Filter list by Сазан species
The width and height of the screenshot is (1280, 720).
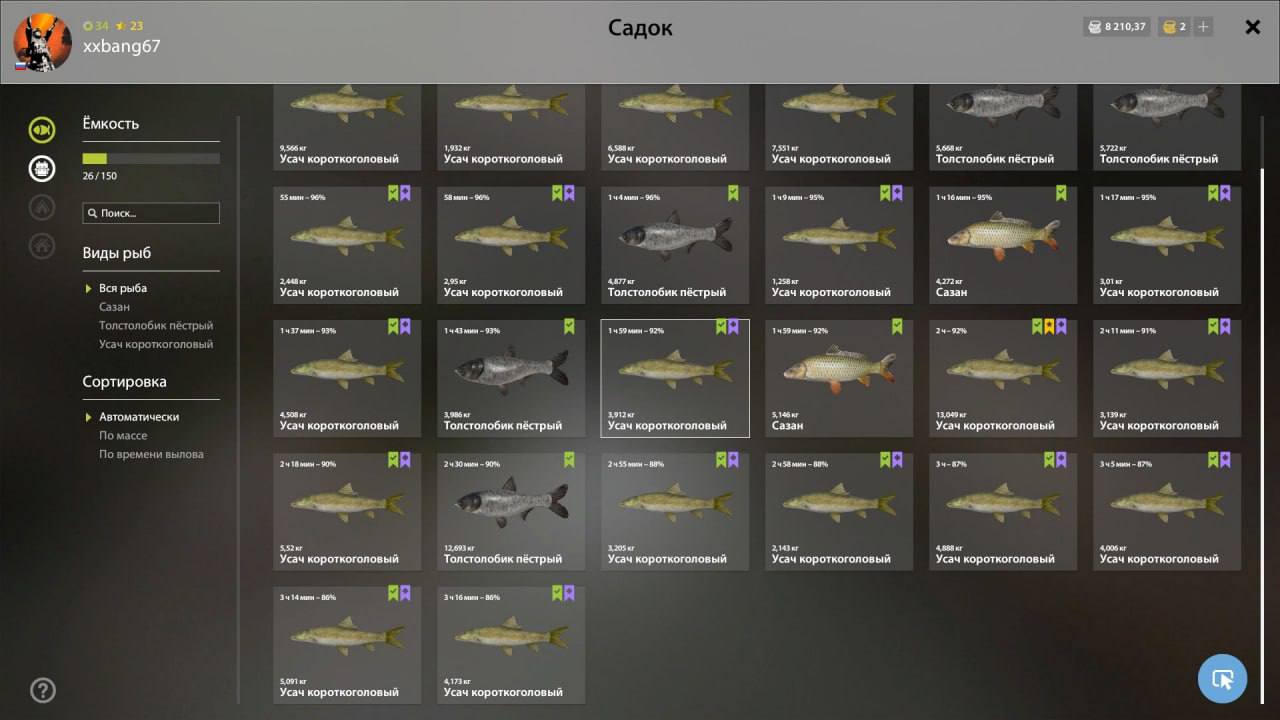tap(114, 307)
